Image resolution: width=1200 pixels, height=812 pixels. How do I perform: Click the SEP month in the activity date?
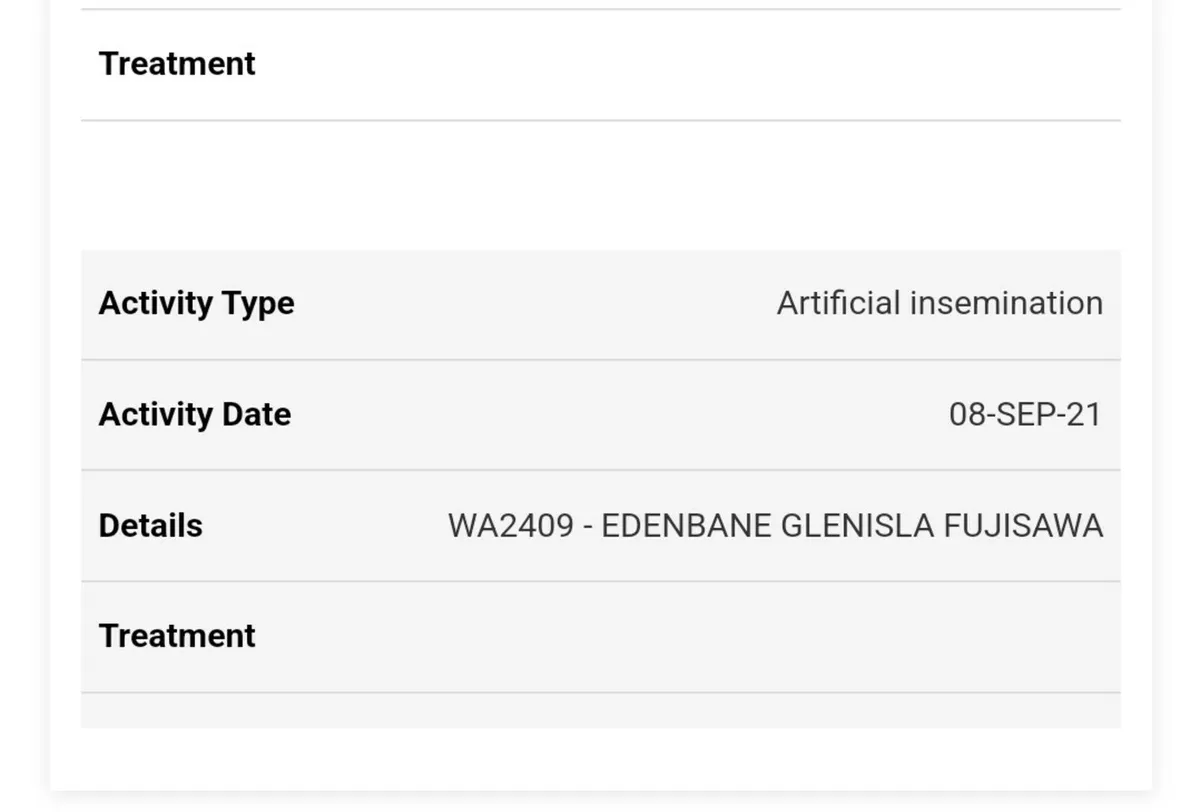click(x=1026, y=414)
